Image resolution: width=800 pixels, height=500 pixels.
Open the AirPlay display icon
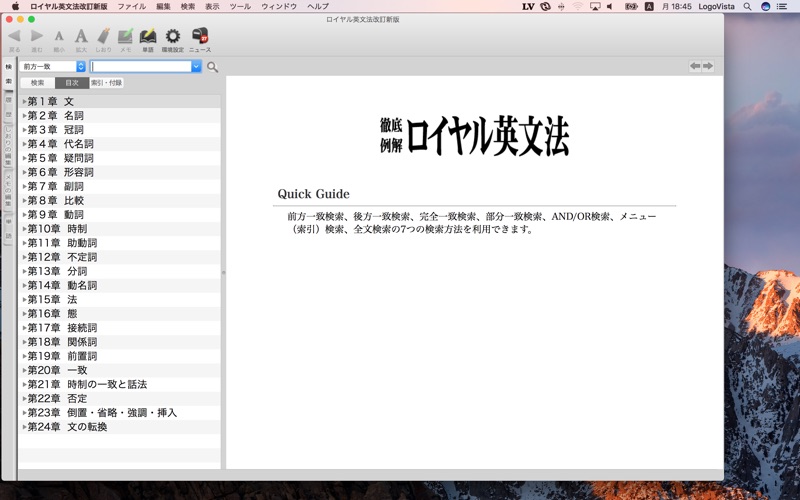595,6
